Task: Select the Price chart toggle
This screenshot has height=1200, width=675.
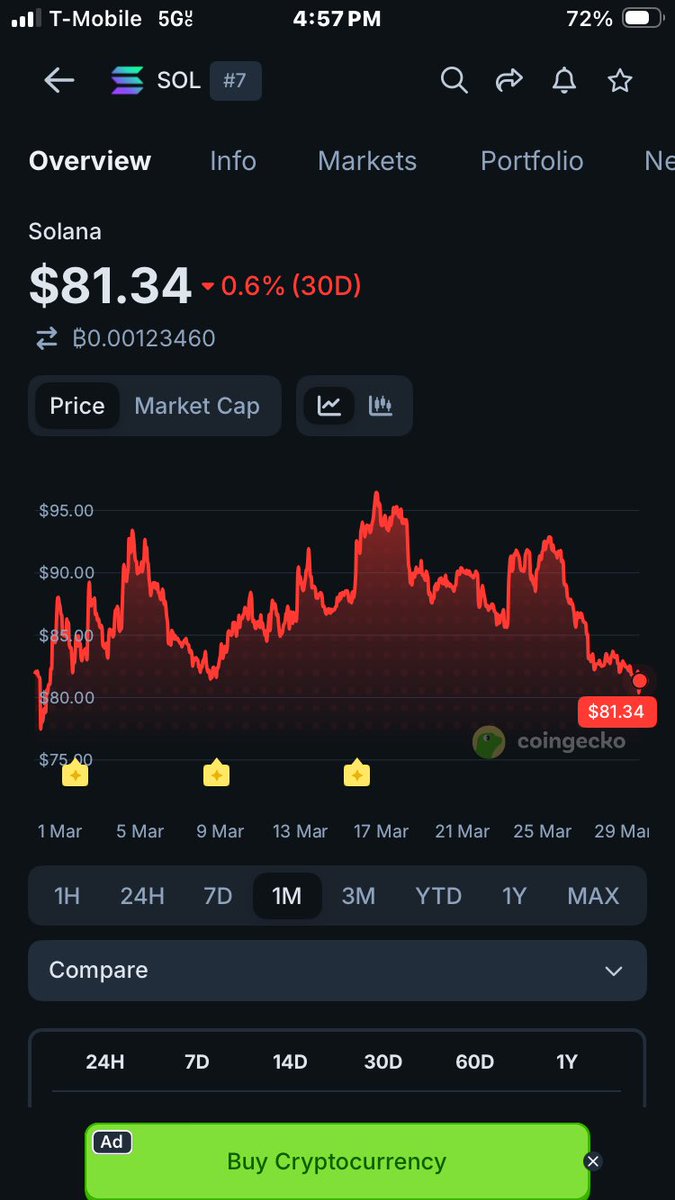Action: [x=77, y=406]
